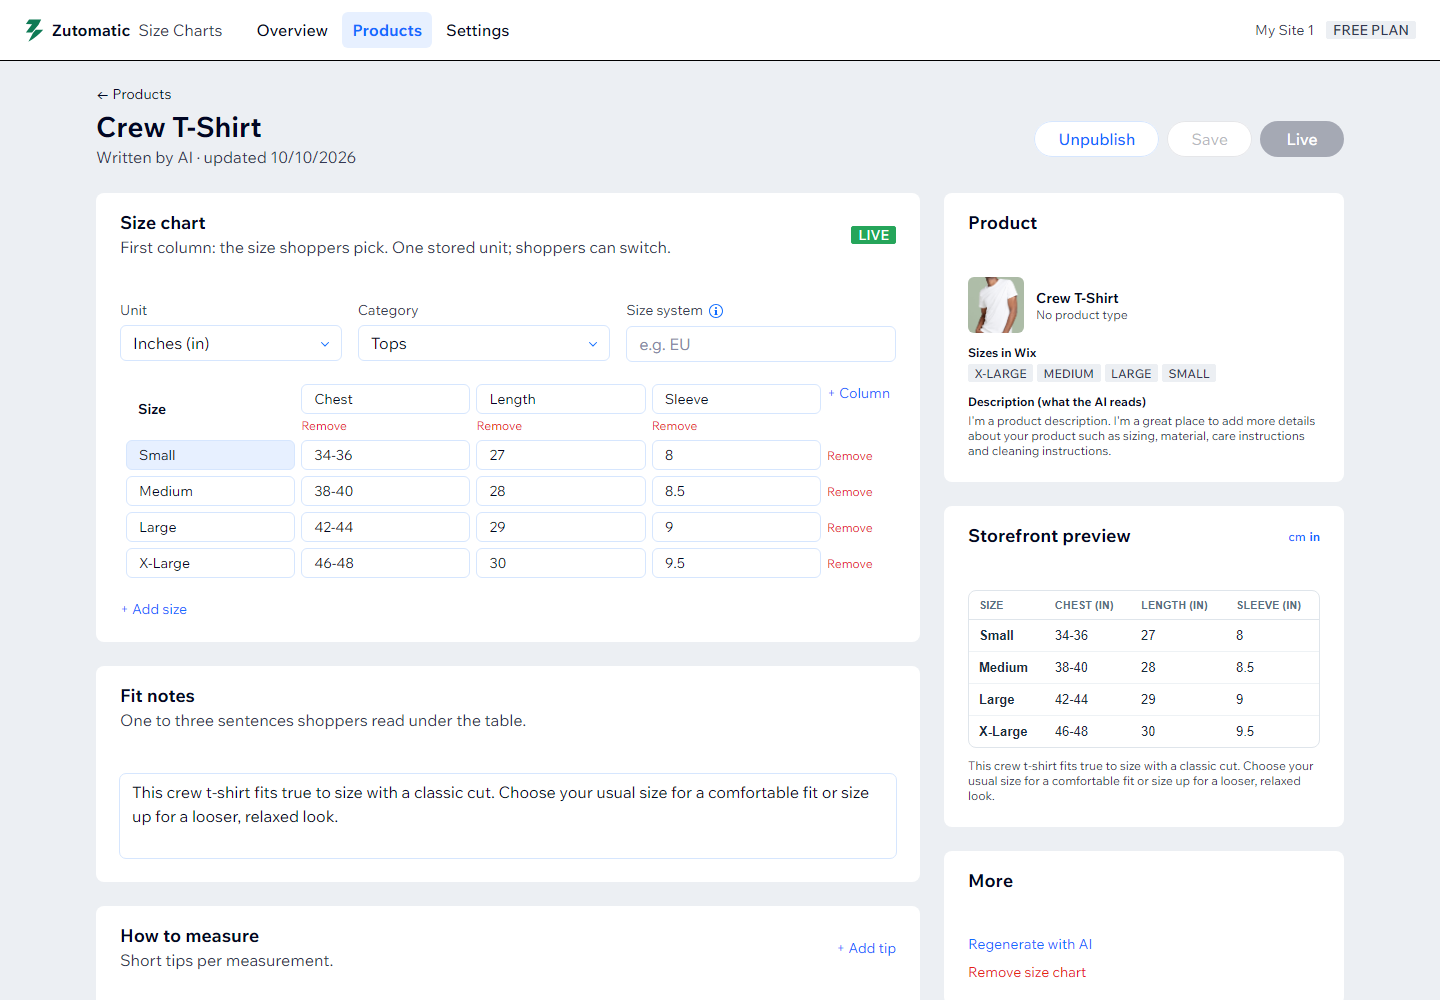Regenerate the chart with AI
The width and height of the screenshot is (1440, 1000).
point(1030,944)
